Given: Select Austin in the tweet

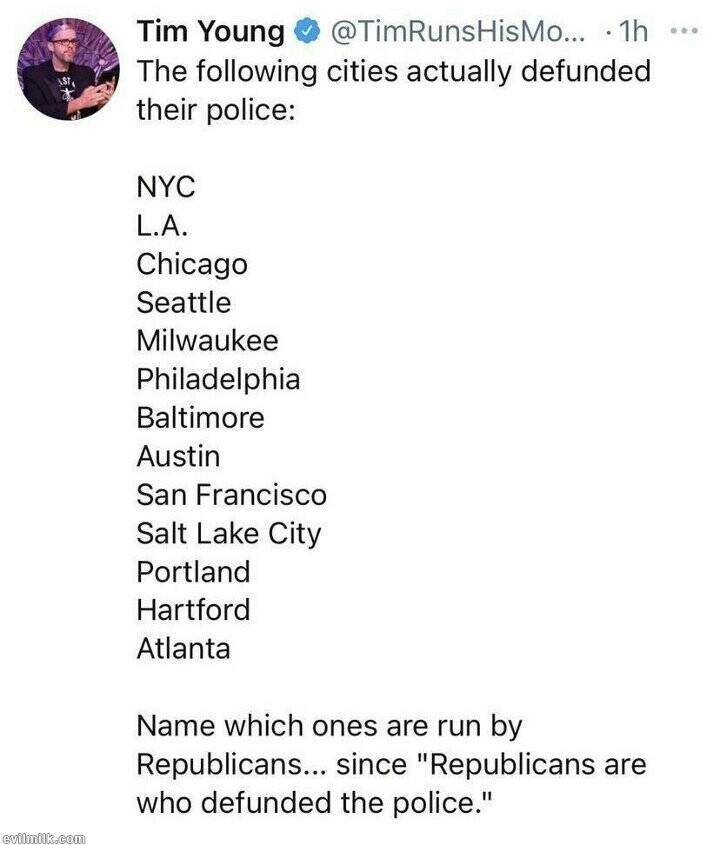Looking at the screenshot, I should 178,456.
